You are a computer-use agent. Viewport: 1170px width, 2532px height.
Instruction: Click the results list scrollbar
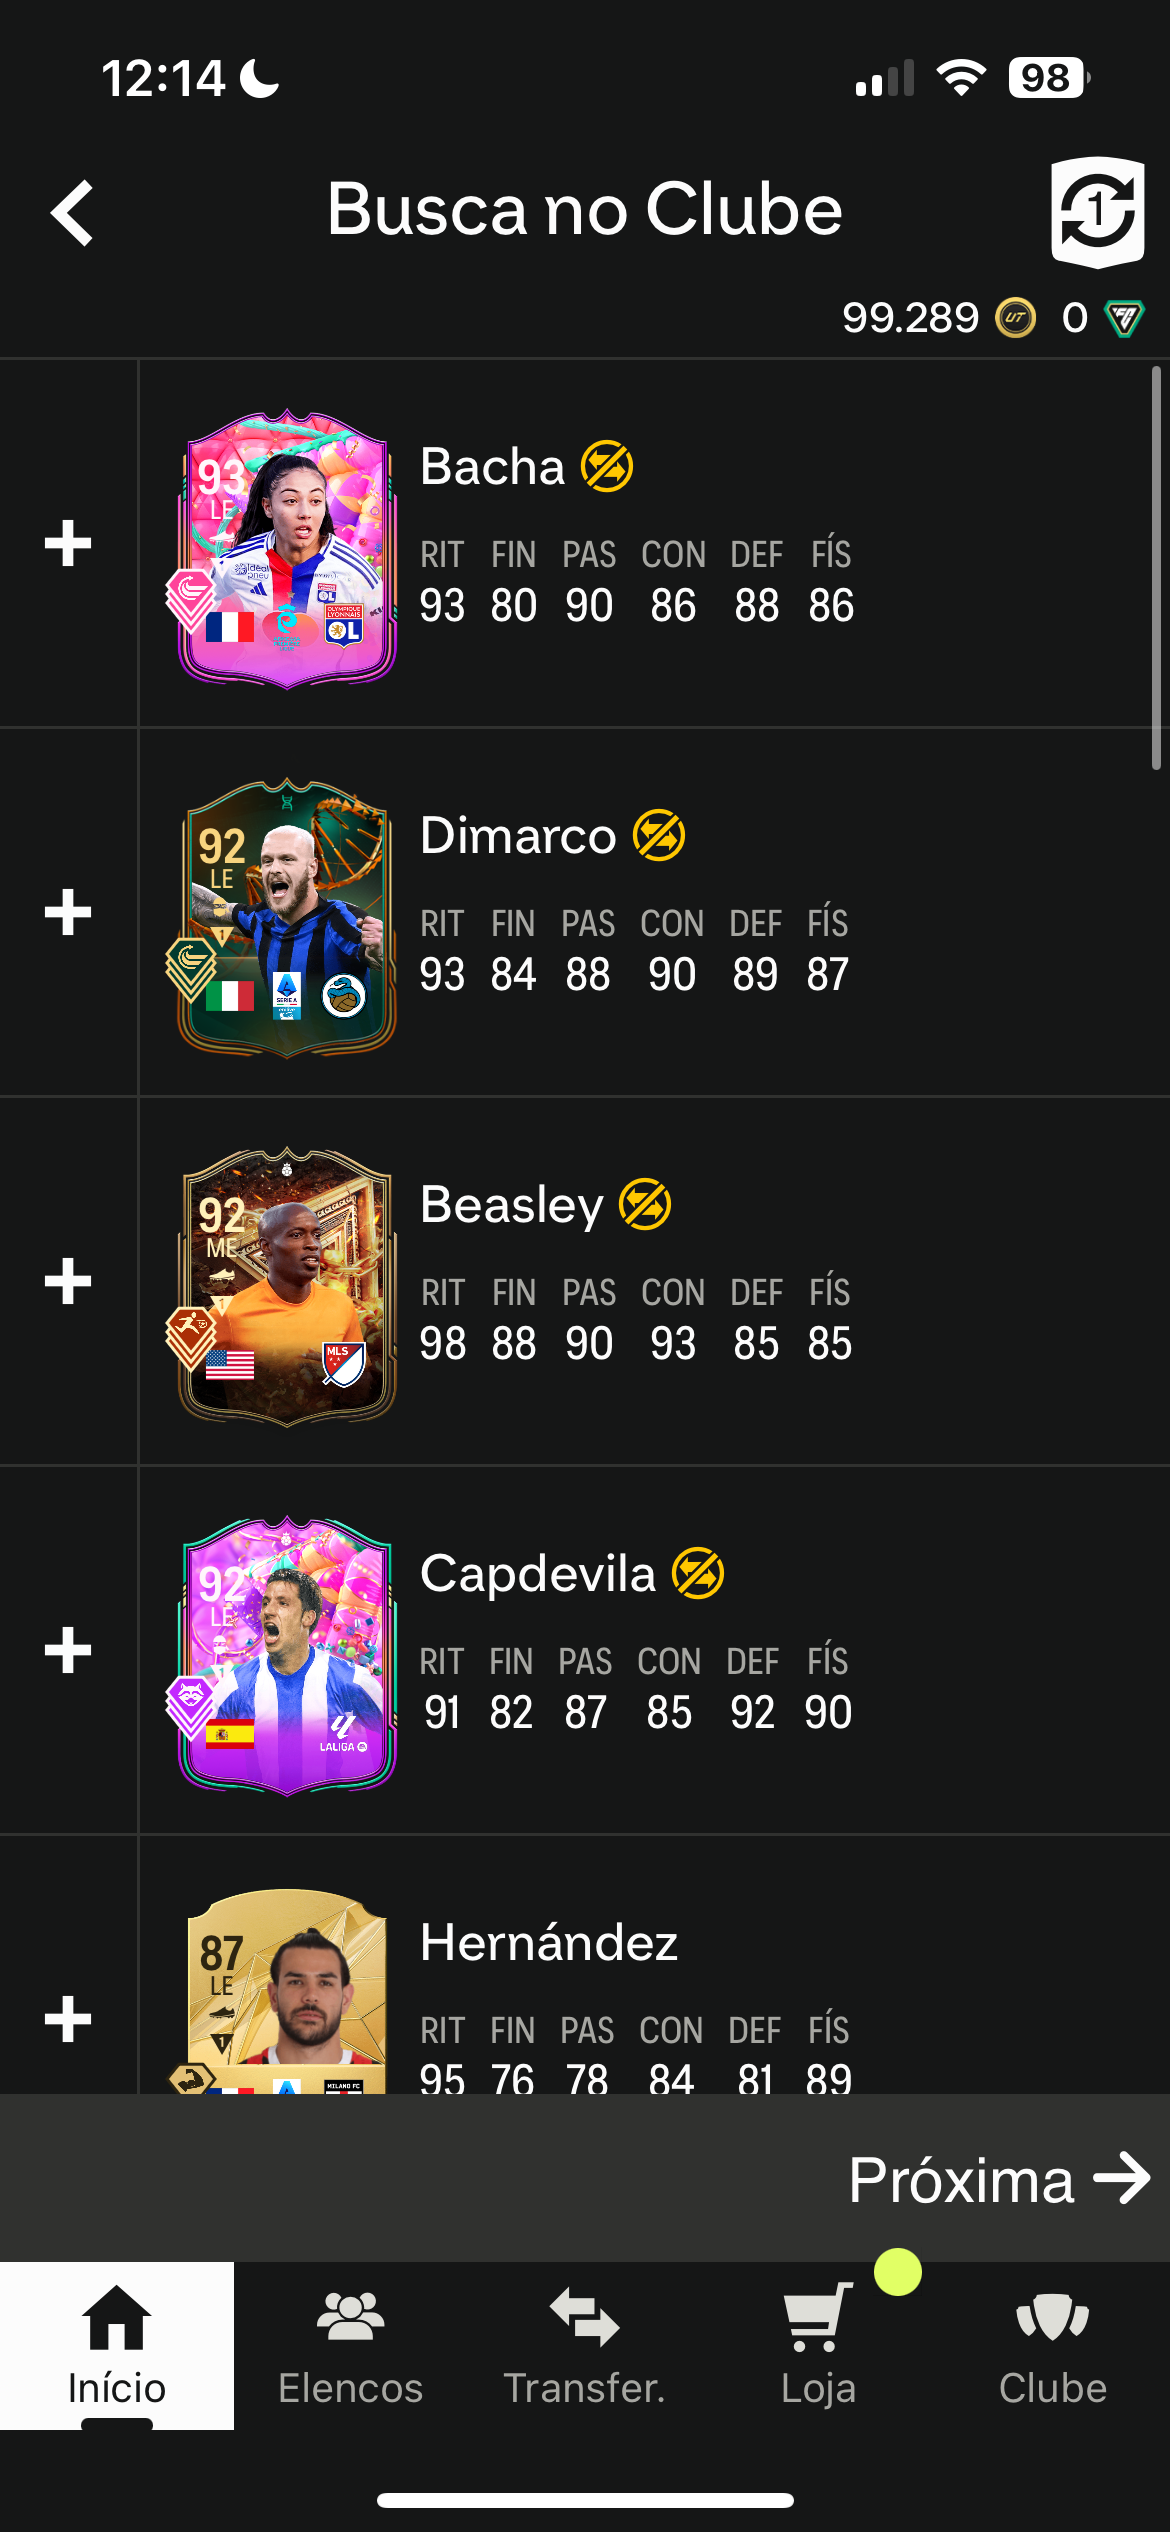[x=1156, y=568]
